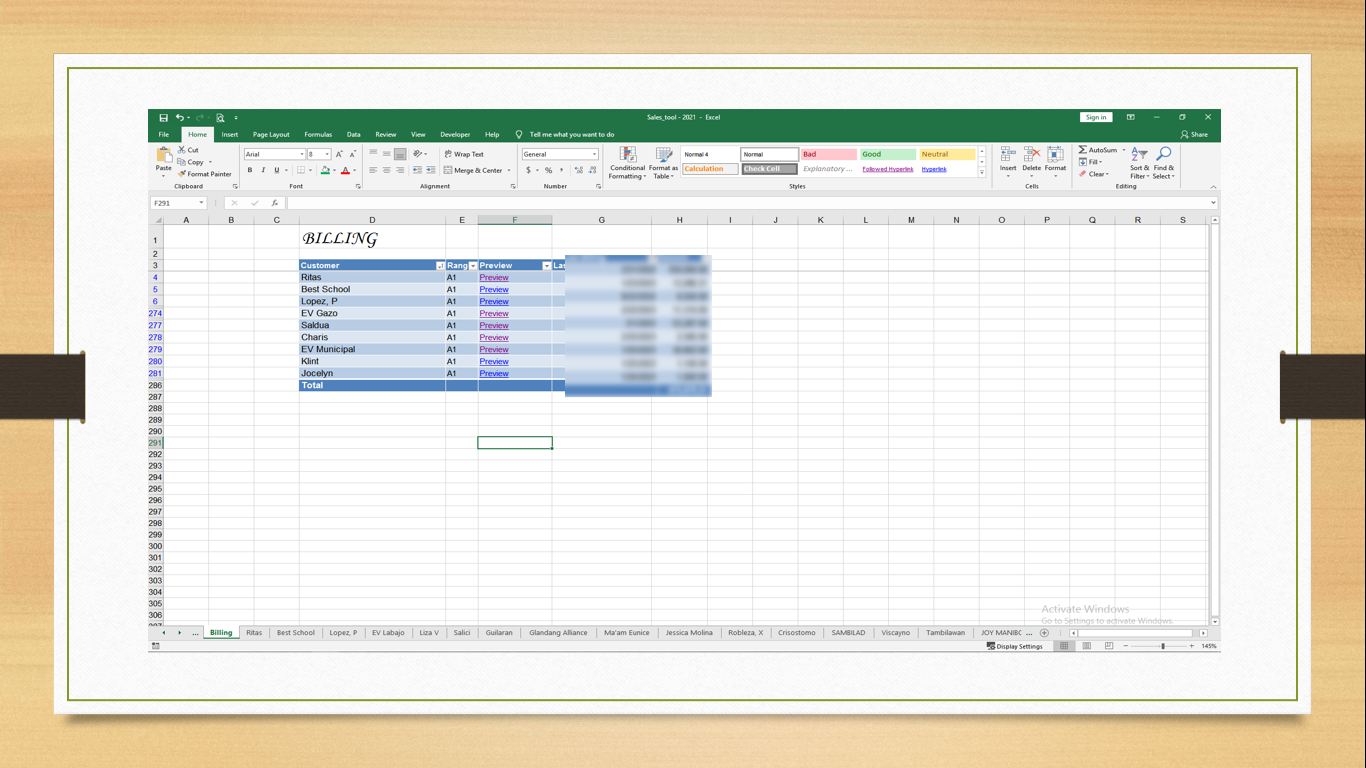Cut the selected cell contents

coord(188,150)
